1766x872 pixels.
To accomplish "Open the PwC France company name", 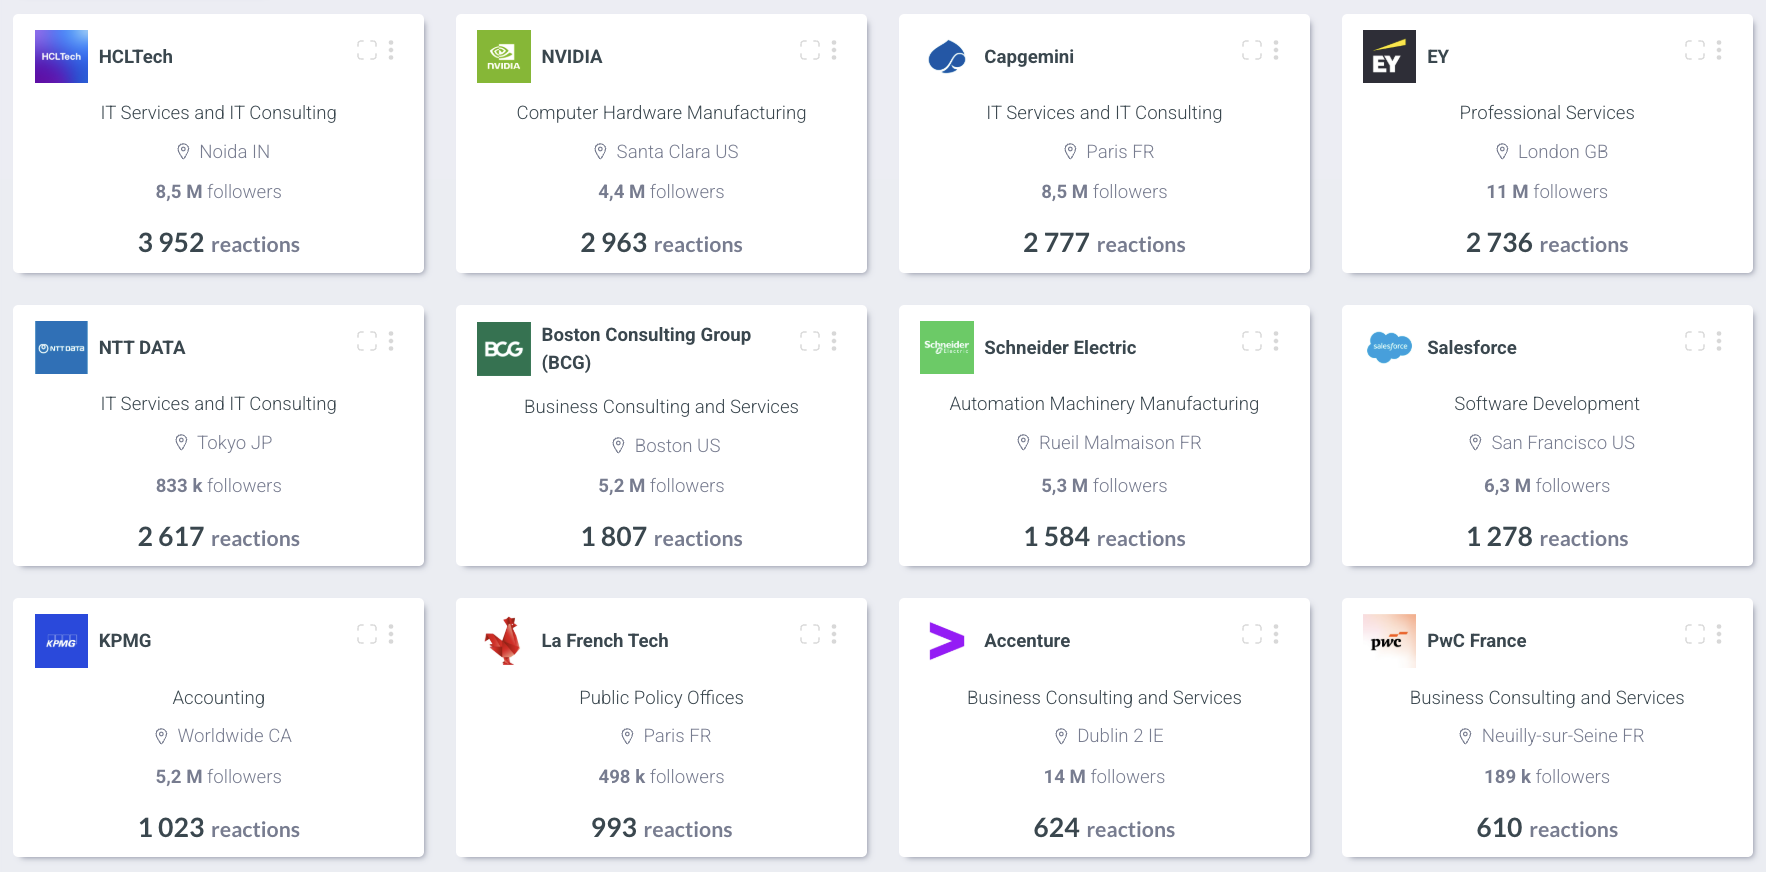I will click(1477, 641).
